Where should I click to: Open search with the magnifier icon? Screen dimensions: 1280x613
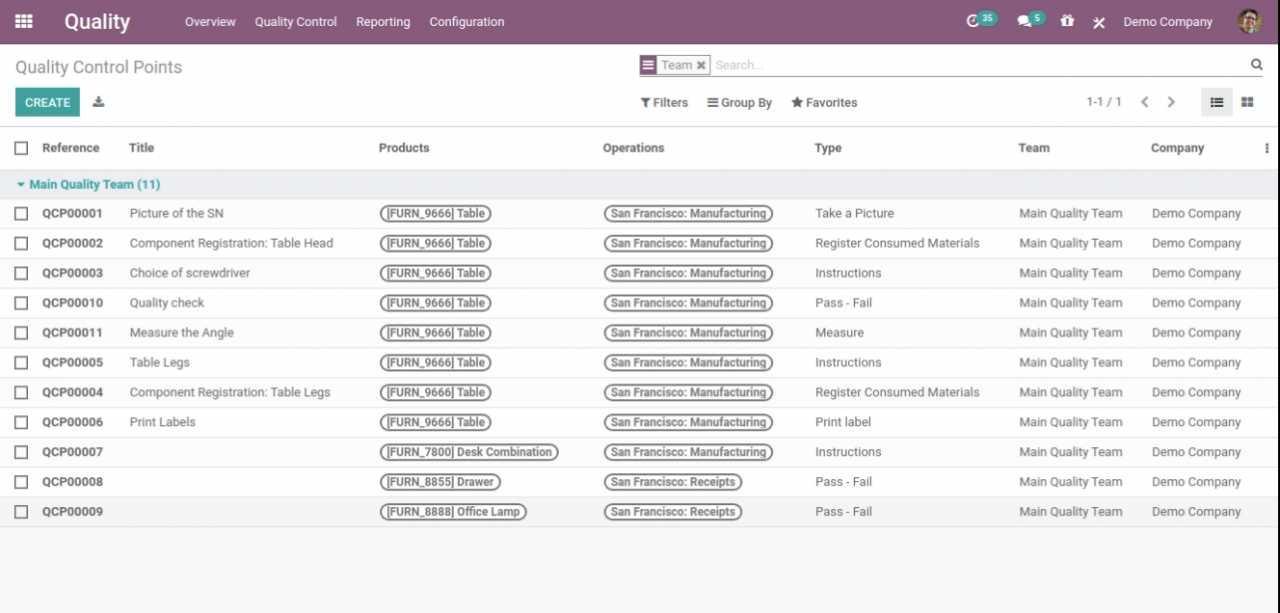pyautogui.click(x=1256, y=64)
